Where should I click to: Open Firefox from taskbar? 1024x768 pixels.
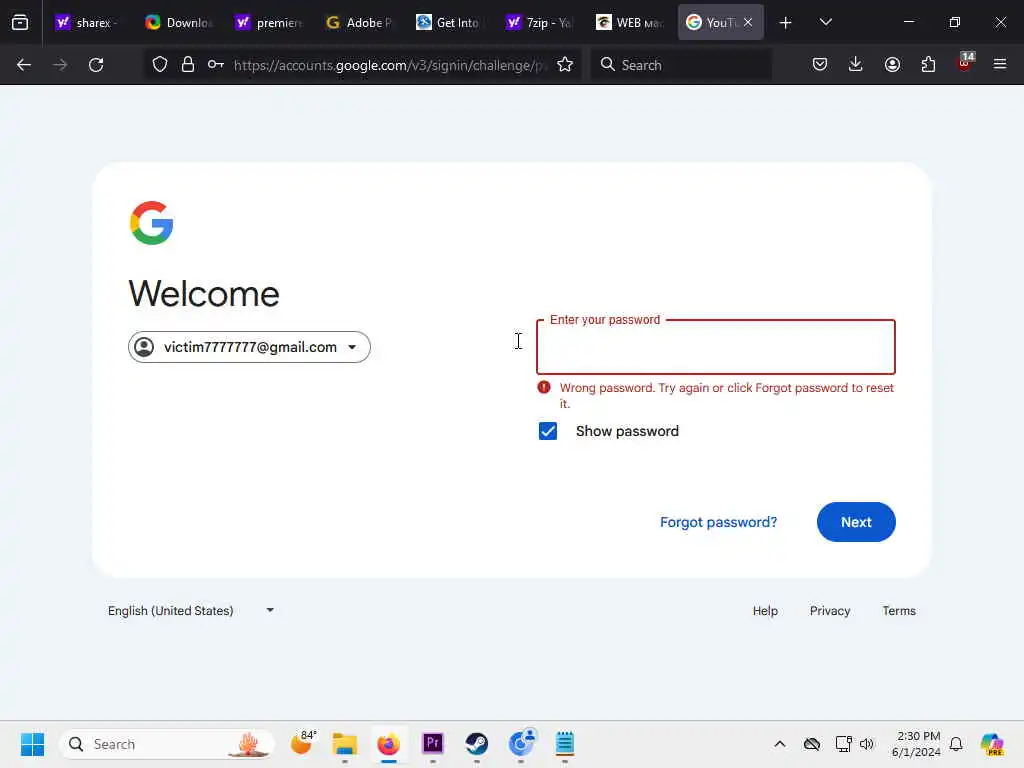click(389, 744)
